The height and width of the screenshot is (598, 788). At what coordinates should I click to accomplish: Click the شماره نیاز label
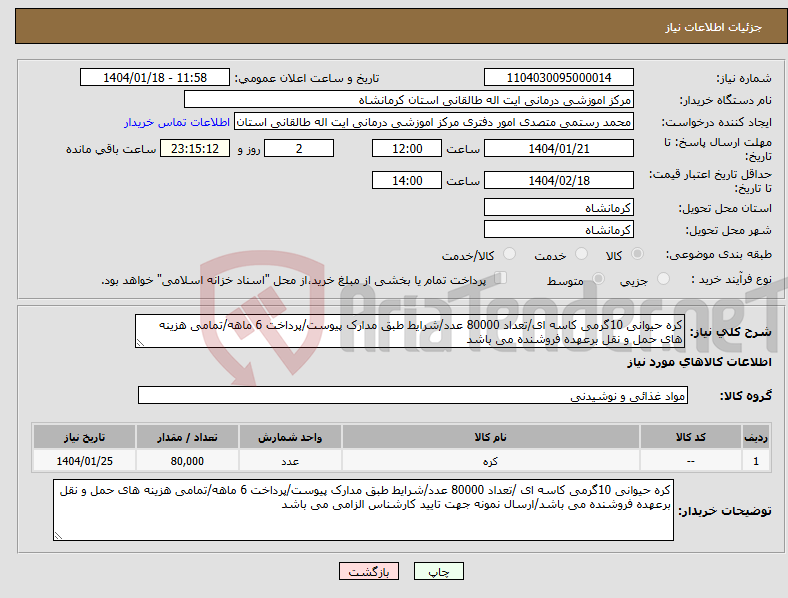coord(744,78)
